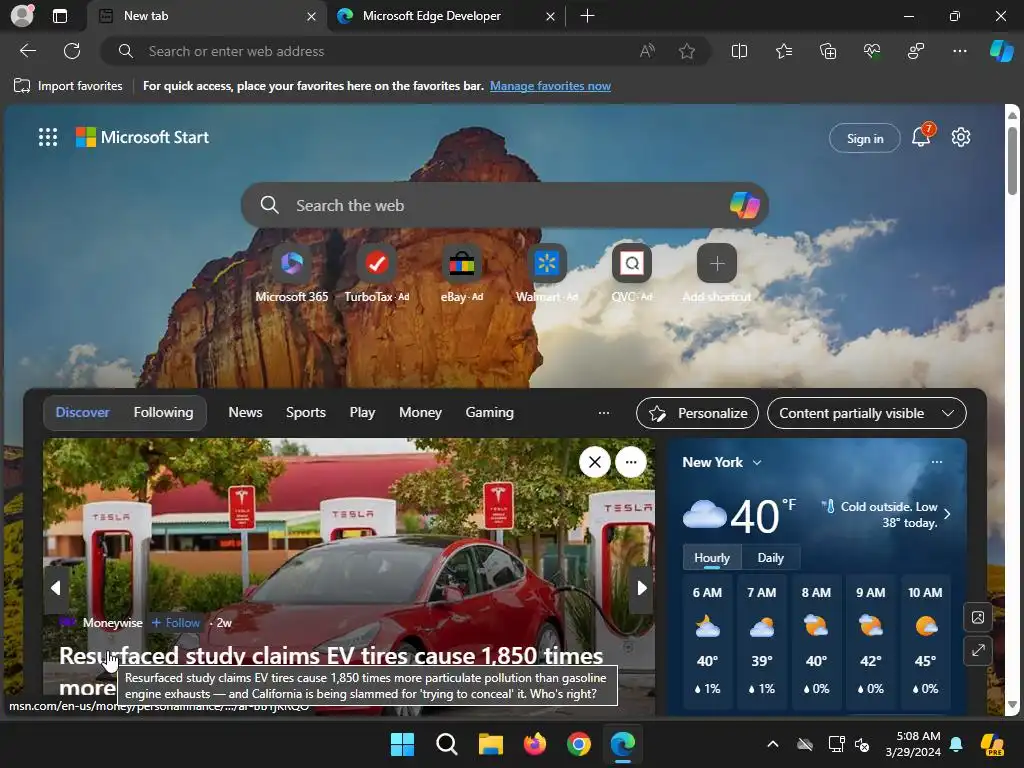
Task: Go back with the back arrow
Action: click(x=28, y=51)
